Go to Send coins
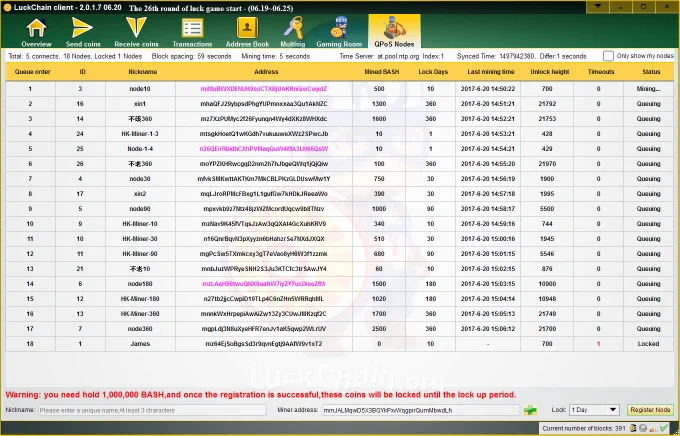 (83, 32)
